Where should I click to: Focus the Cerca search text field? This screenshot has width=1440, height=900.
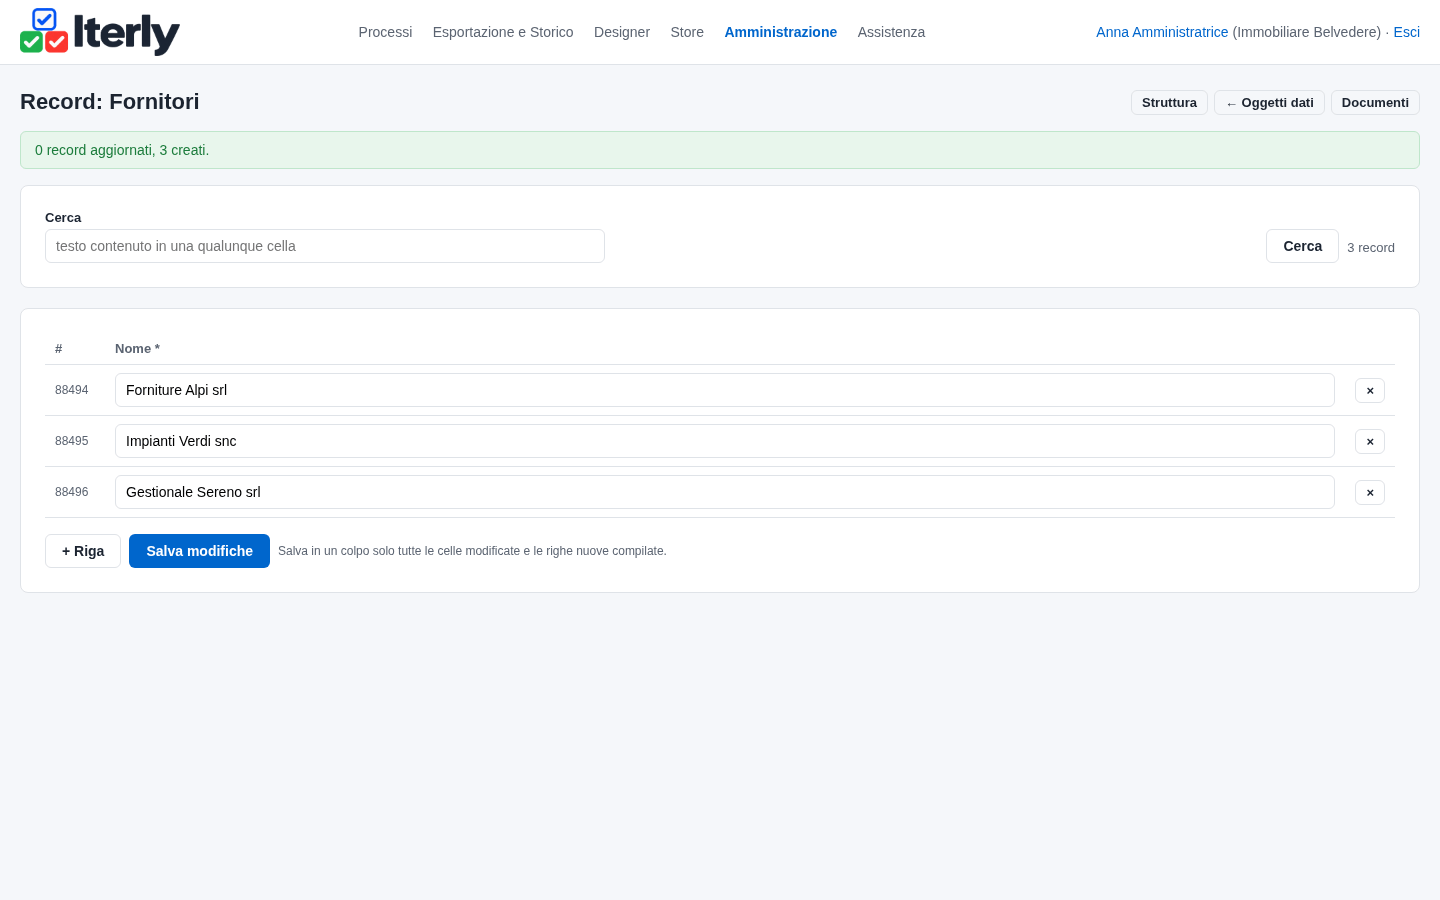(325, 246)
